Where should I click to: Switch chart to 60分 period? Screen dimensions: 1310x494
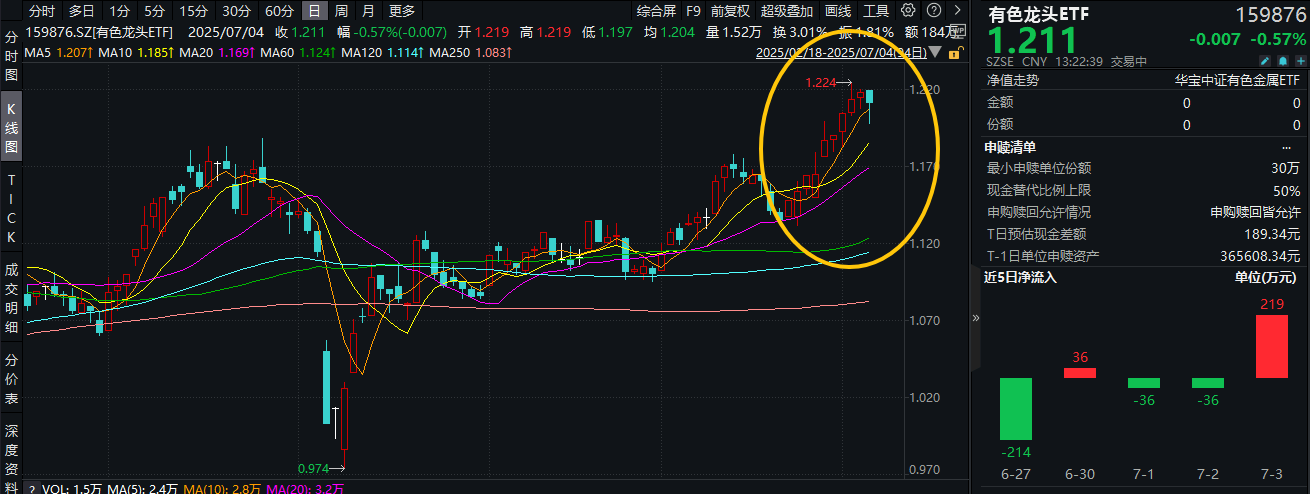(x=279, y=11)
